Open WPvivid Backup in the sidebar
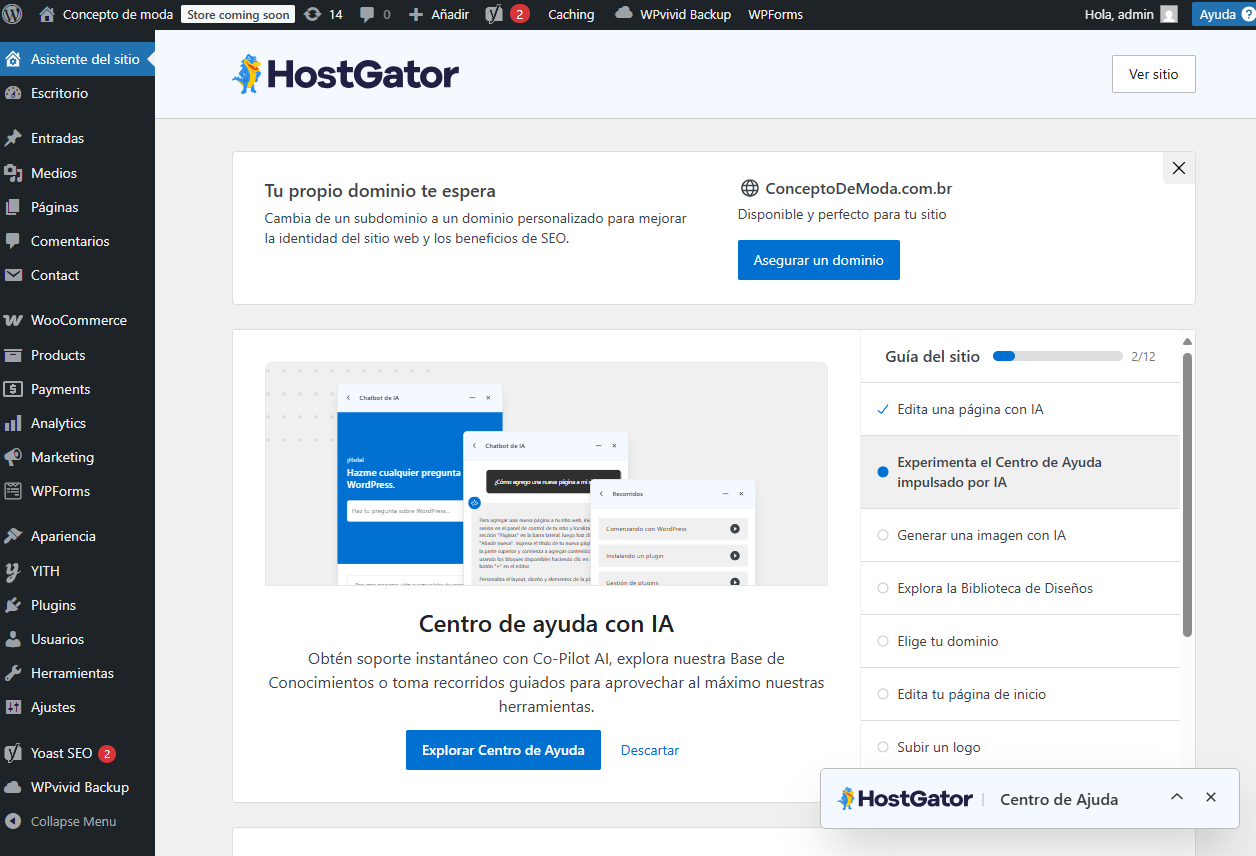The image size is (1256, 856). point(77,787)
